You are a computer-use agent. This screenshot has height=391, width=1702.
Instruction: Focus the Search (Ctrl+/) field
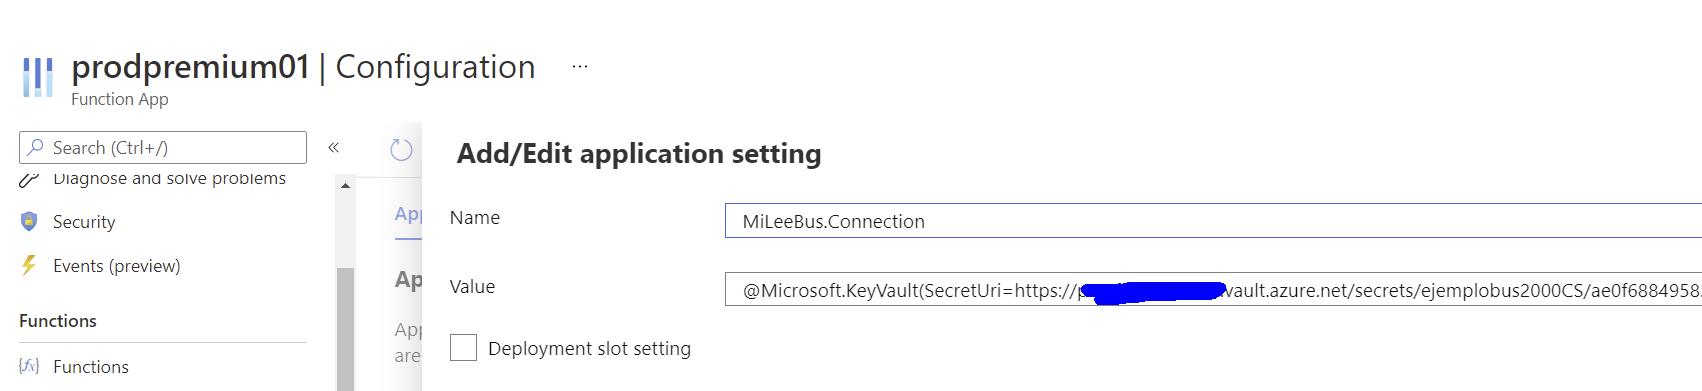163,147
